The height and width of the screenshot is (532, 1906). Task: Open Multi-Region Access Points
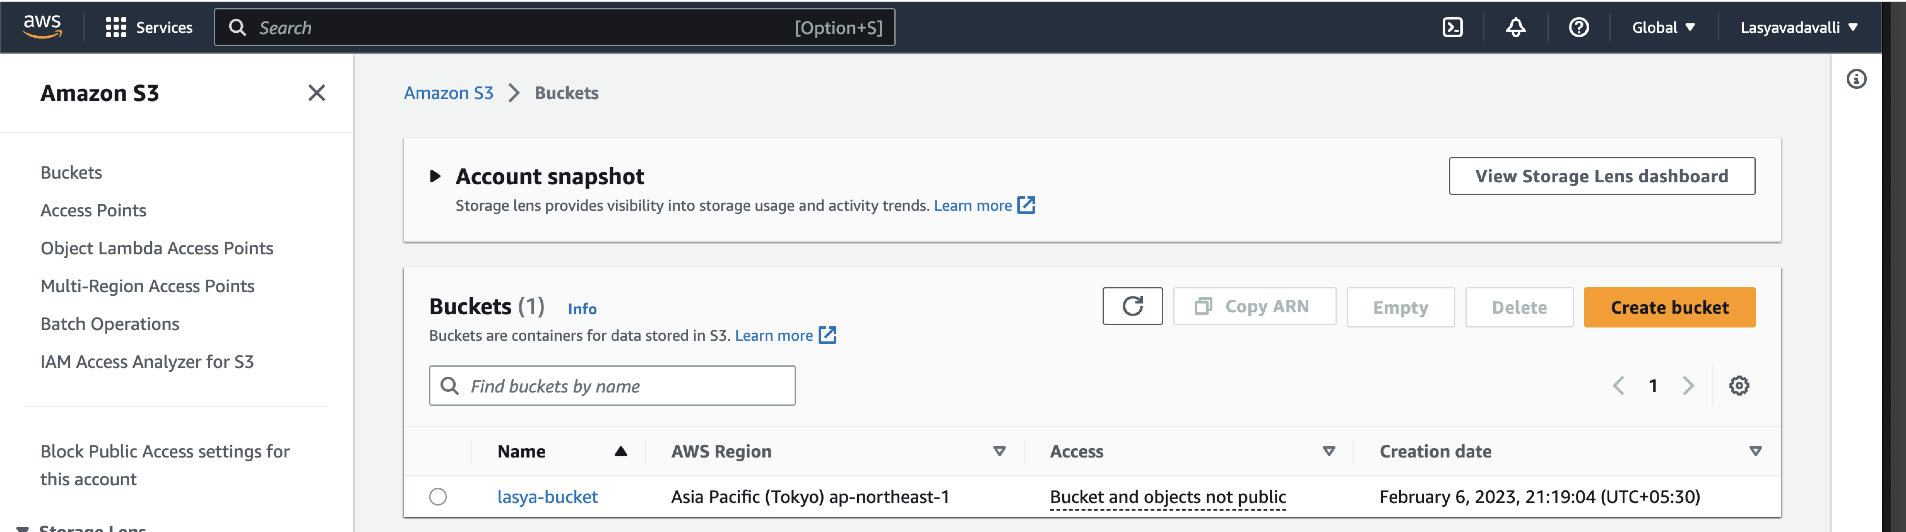147,286
